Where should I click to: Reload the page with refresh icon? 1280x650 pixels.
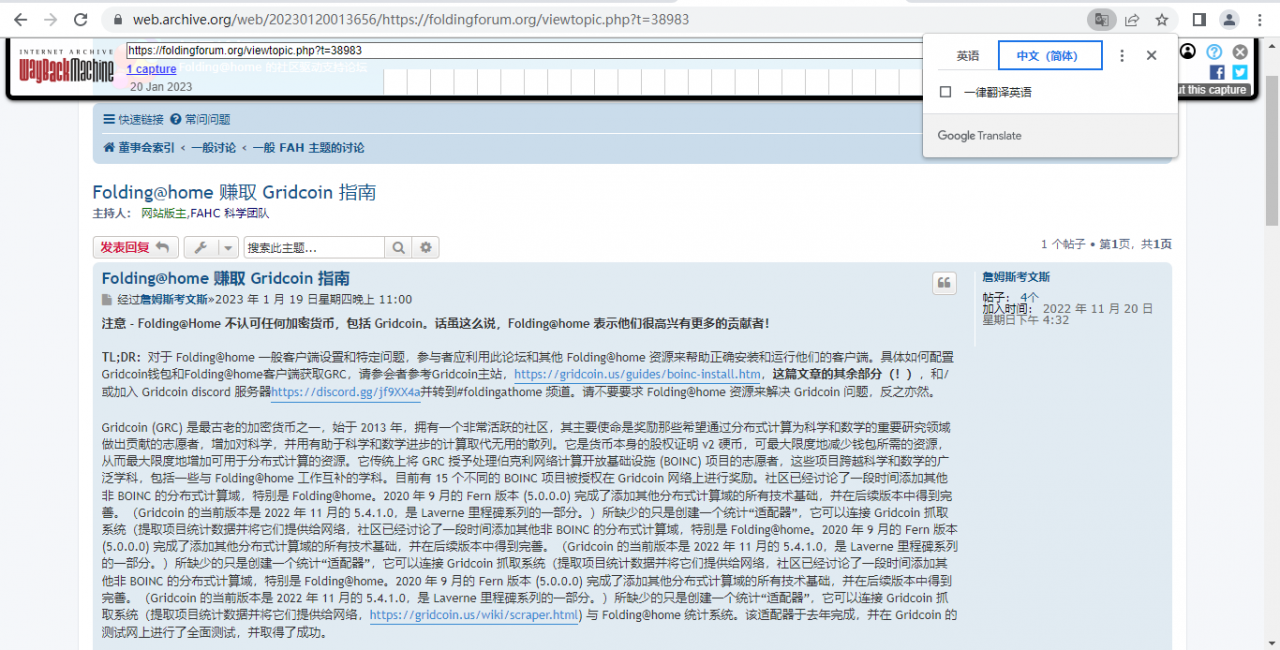pos(81,19)
